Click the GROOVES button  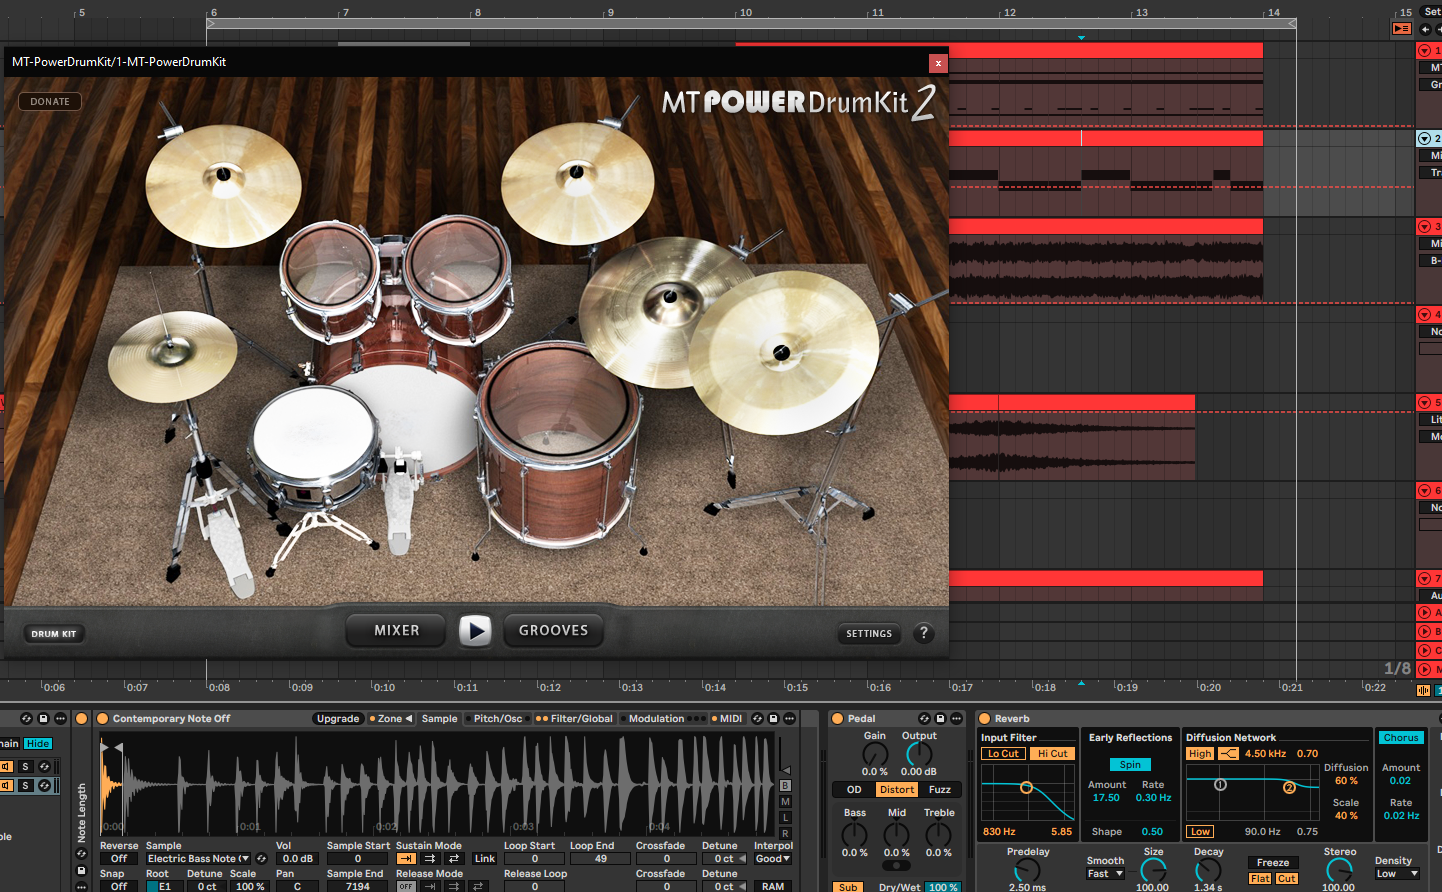(553, 631)
